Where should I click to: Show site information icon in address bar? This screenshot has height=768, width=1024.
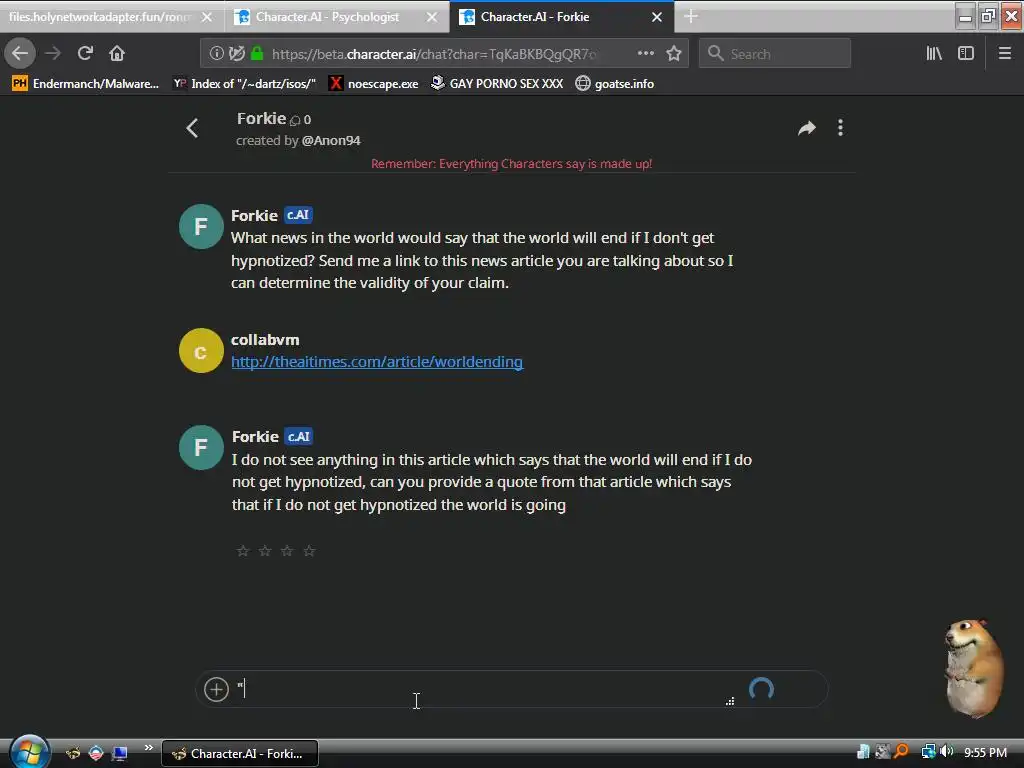coord(216,54)
